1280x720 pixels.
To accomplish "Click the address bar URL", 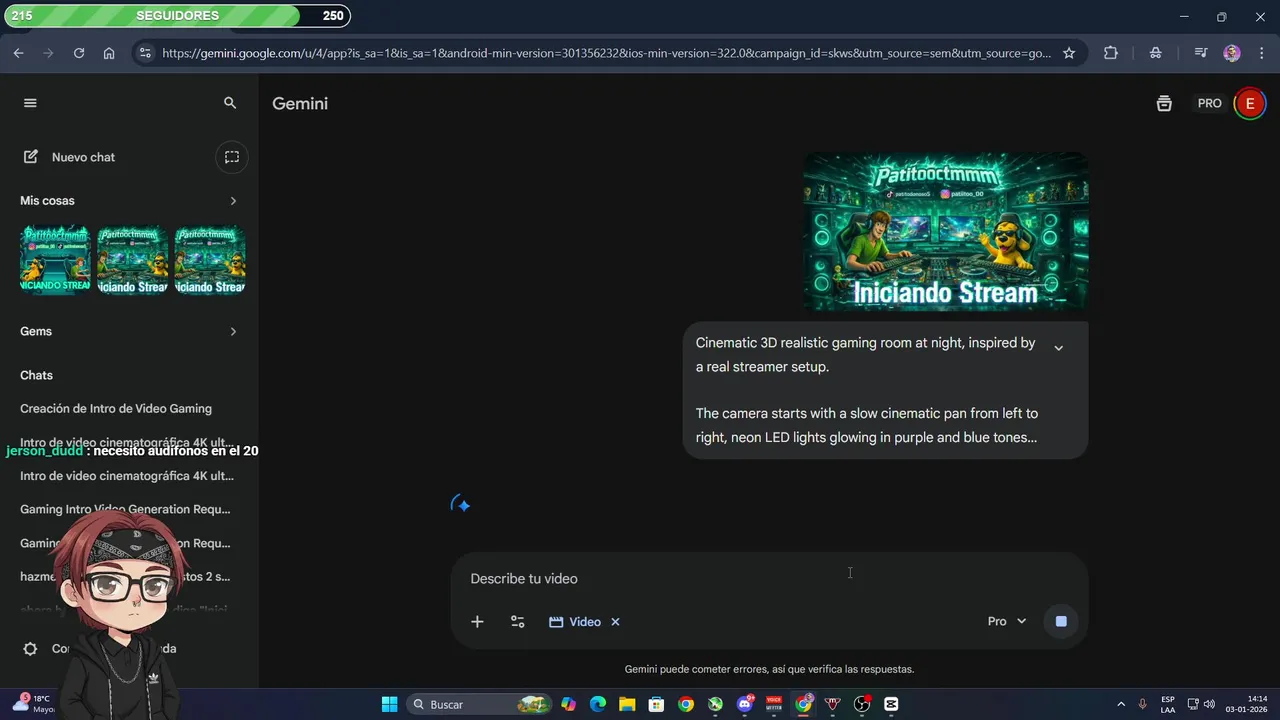I will pos(606,53).
